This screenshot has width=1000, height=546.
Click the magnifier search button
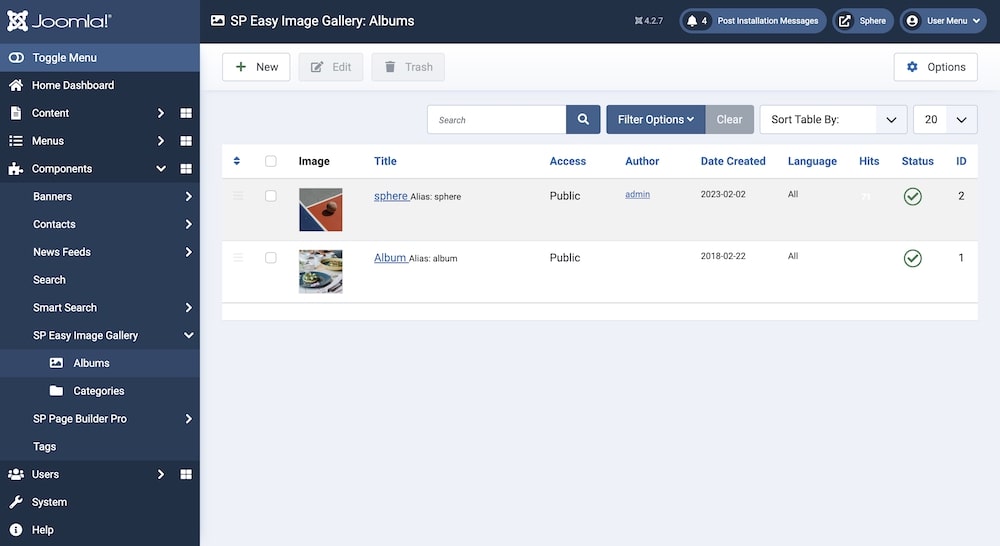[x=583, y=120]
